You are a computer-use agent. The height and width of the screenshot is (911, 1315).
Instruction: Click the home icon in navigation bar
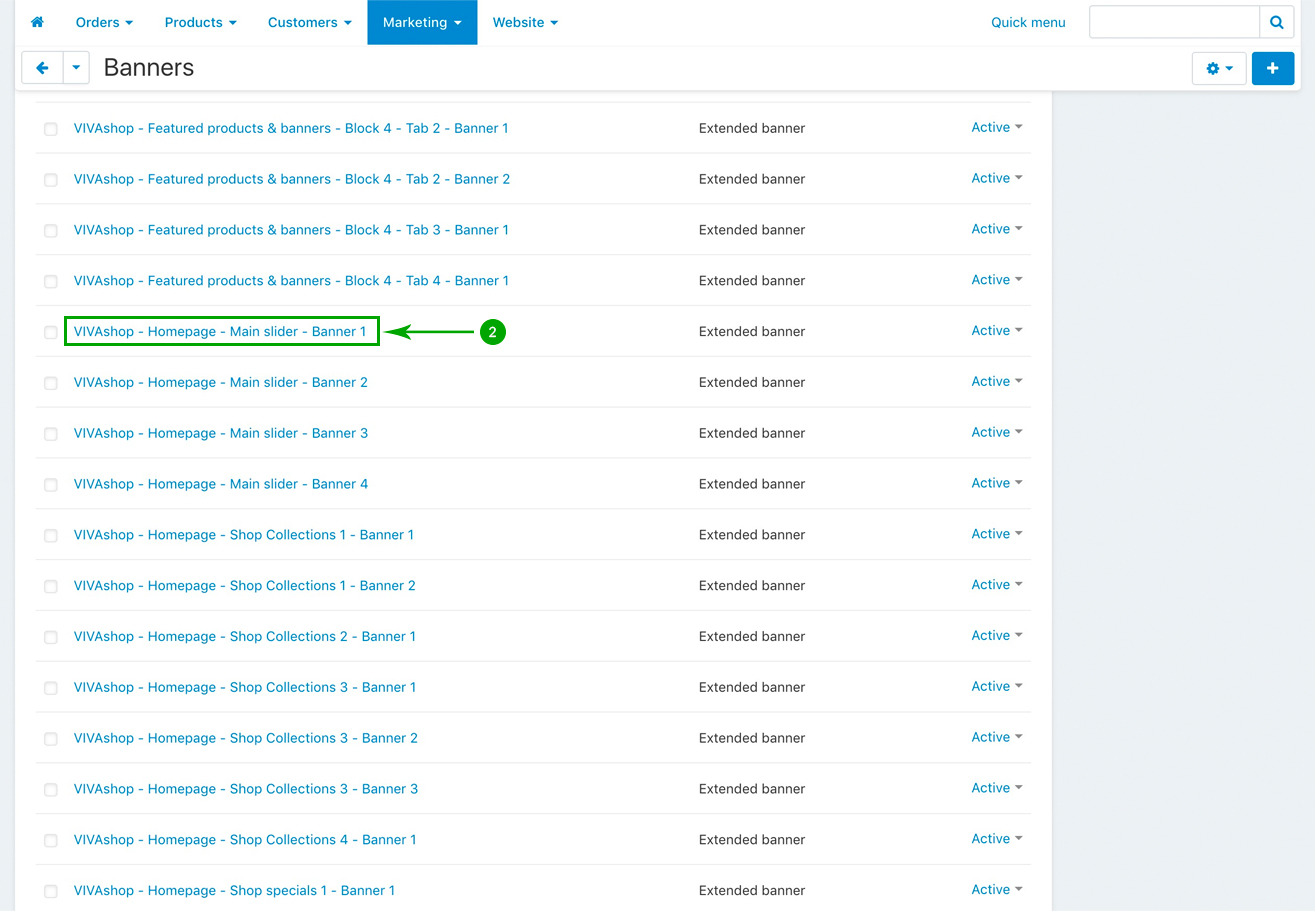(x=37, y=22)
